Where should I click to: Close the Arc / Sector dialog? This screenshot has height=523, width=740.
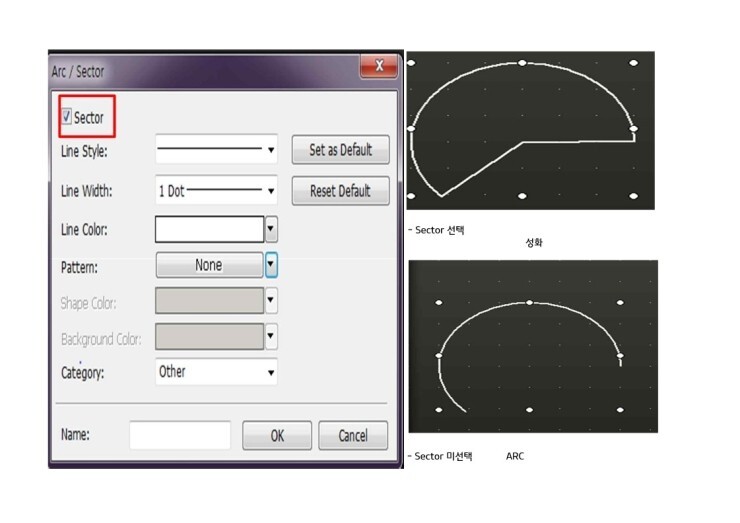(379, 66)
